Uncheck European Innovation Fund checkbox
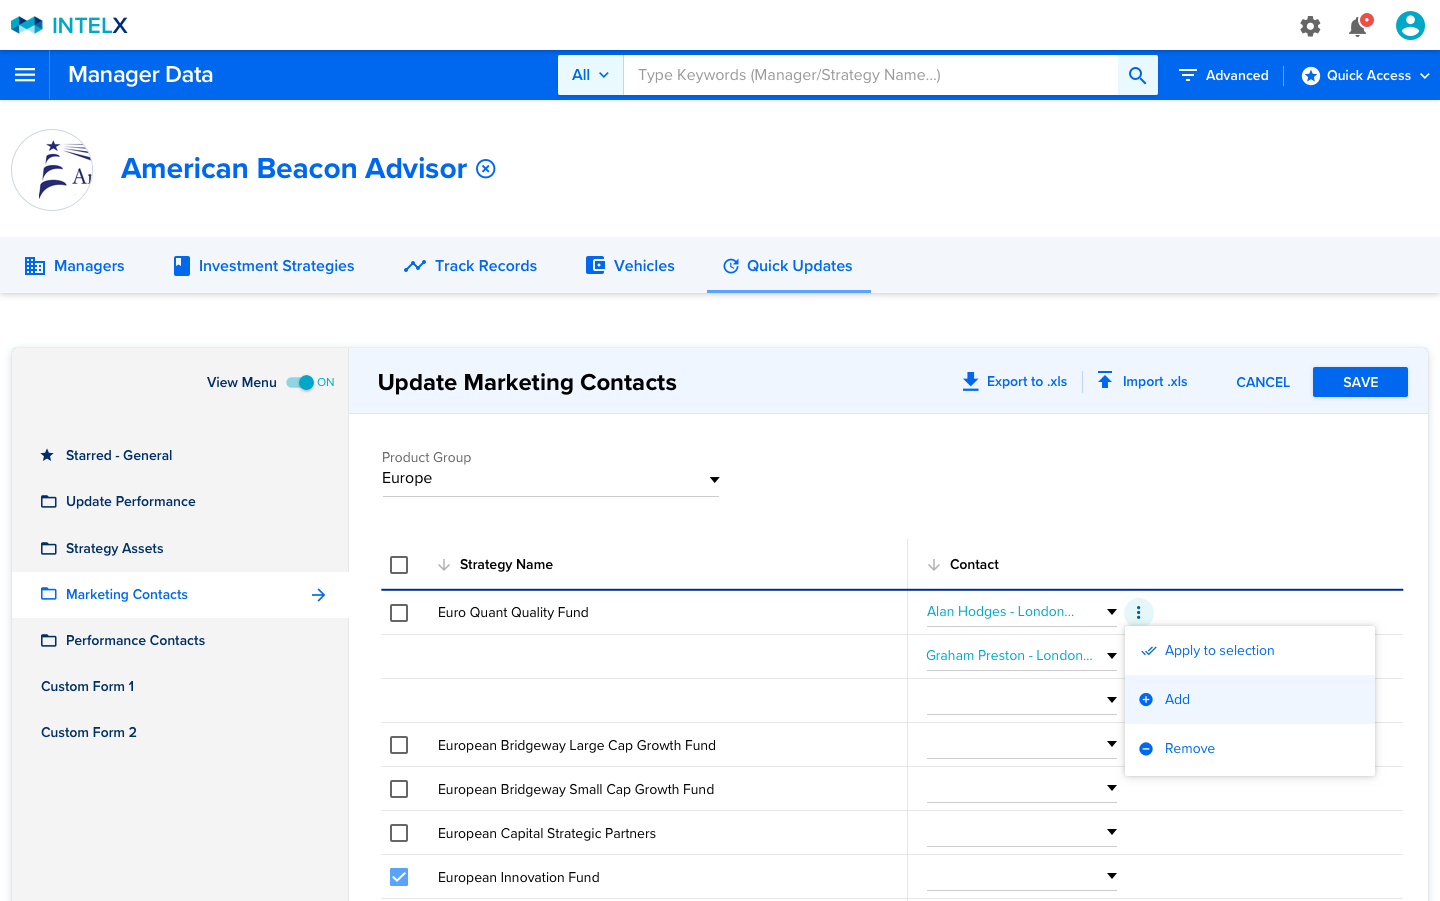Viewport: 1440px width, 901px height. pos(399,877)
